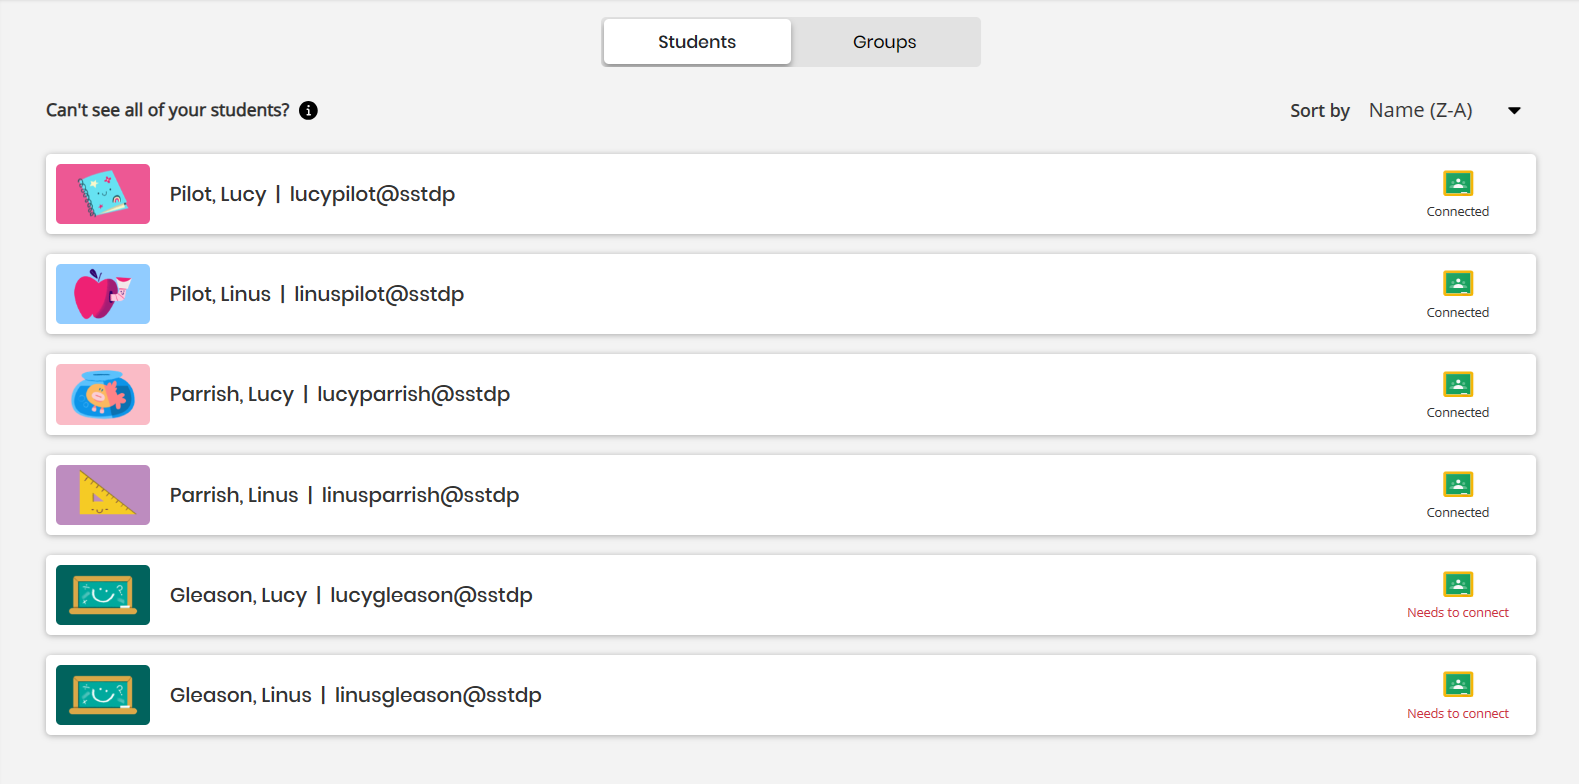
Task: Click Connected status for Pilot, Linus
Action: coord(1458,312)
